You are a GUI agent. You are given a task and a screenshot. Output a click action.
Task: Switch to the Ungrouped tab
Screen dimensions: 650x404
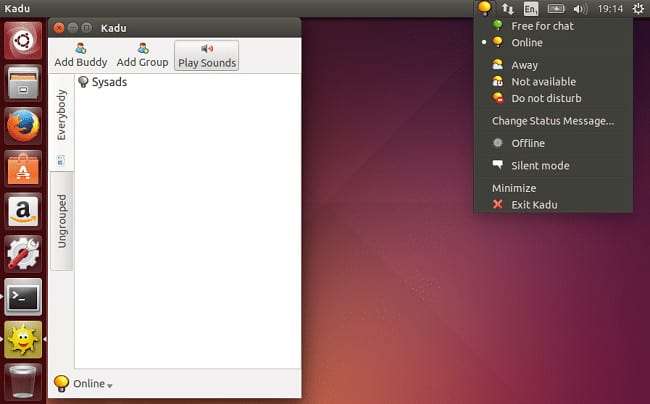click(x=62, y=221)
